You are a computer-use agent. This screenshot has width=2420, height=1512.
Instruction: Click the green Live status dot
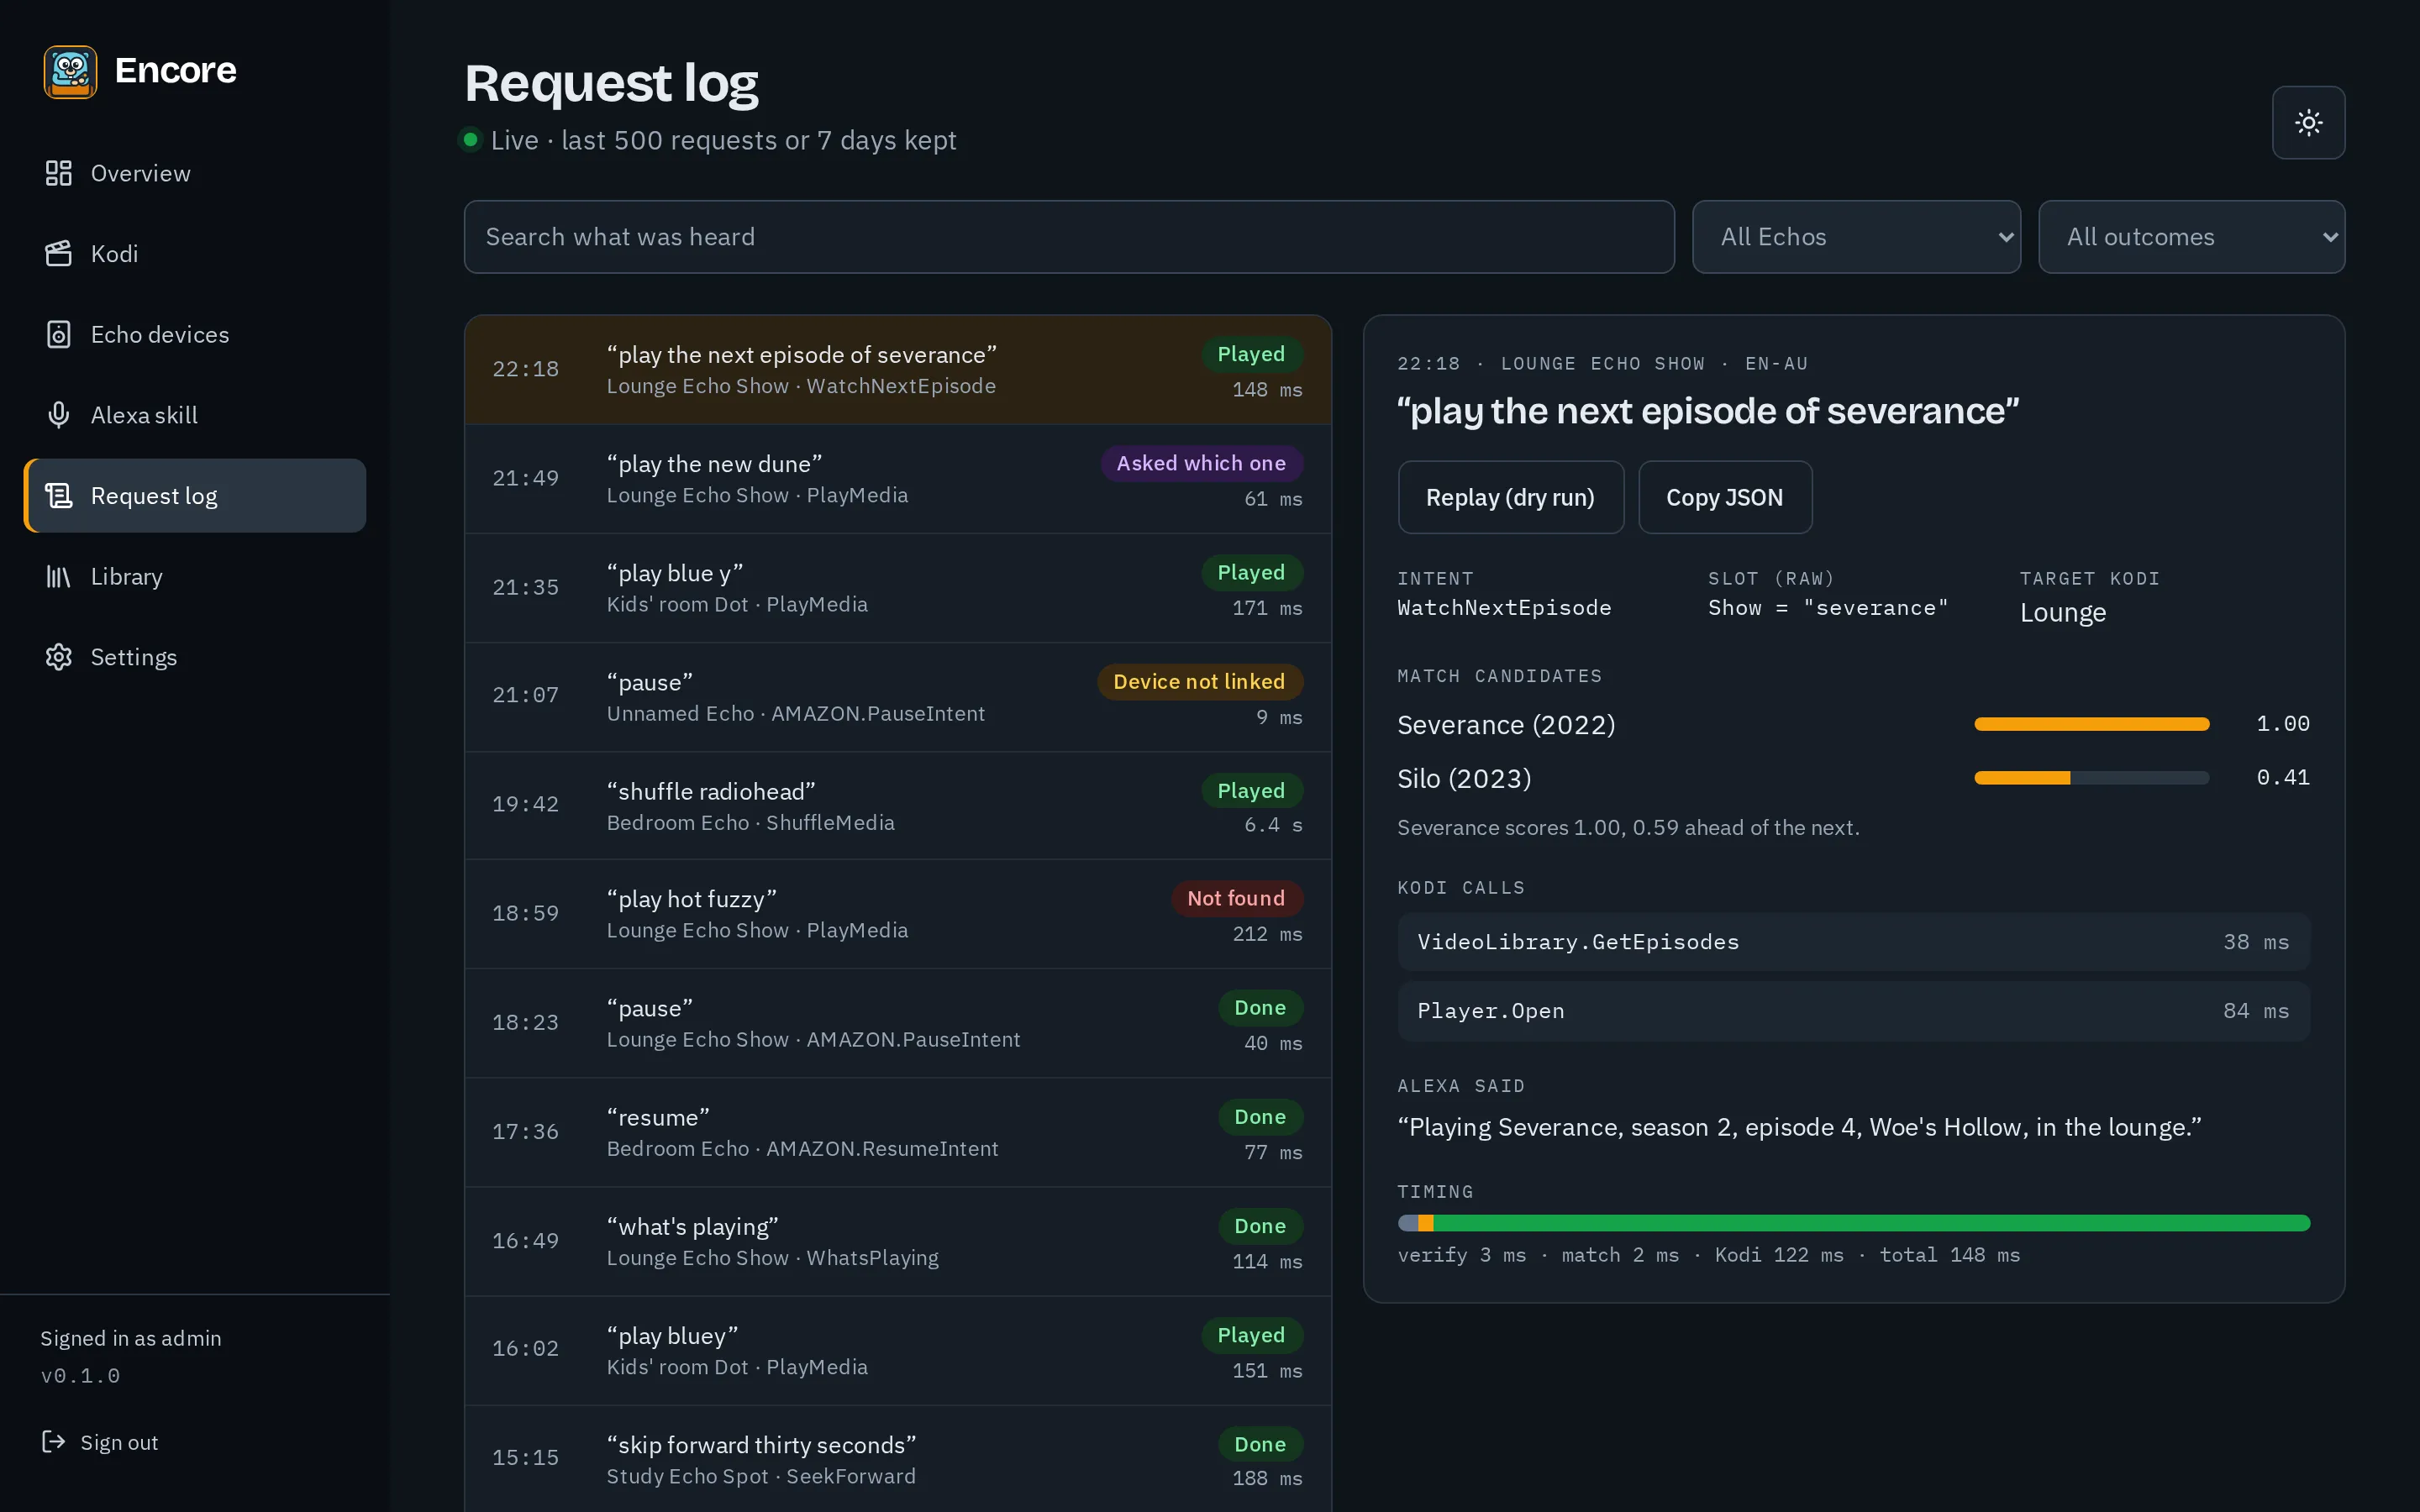point(469,140)
